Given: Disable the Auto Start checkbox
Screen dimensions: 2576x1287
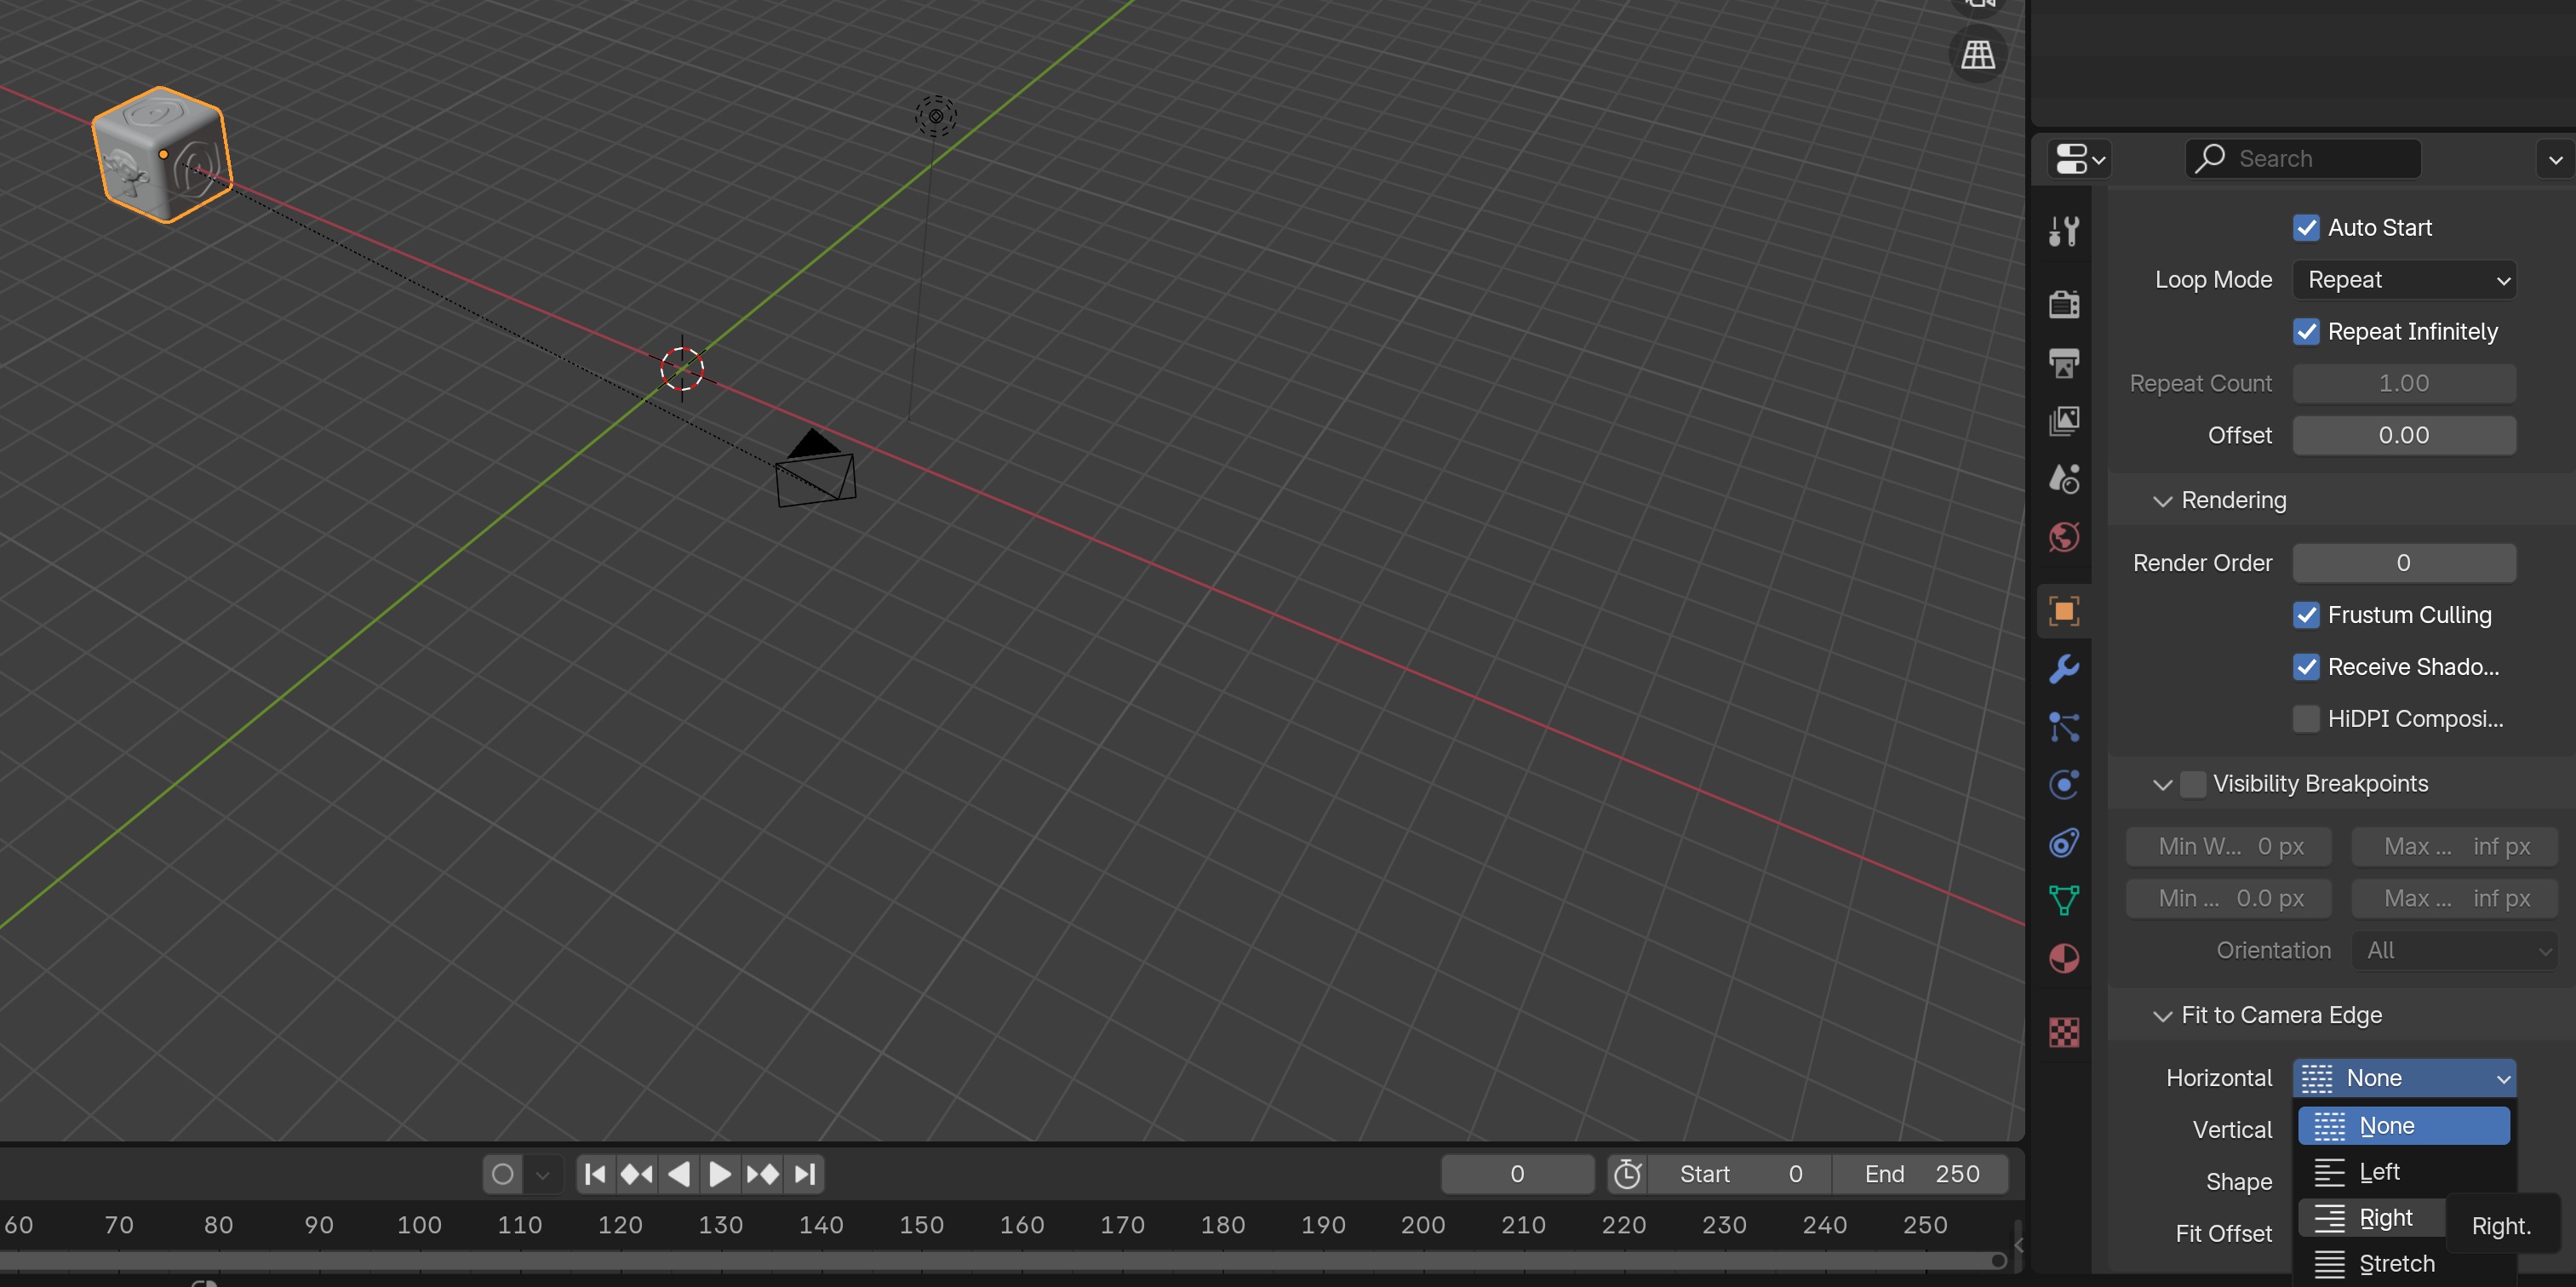Looking at the screenshot, I should coord(2306,228).
